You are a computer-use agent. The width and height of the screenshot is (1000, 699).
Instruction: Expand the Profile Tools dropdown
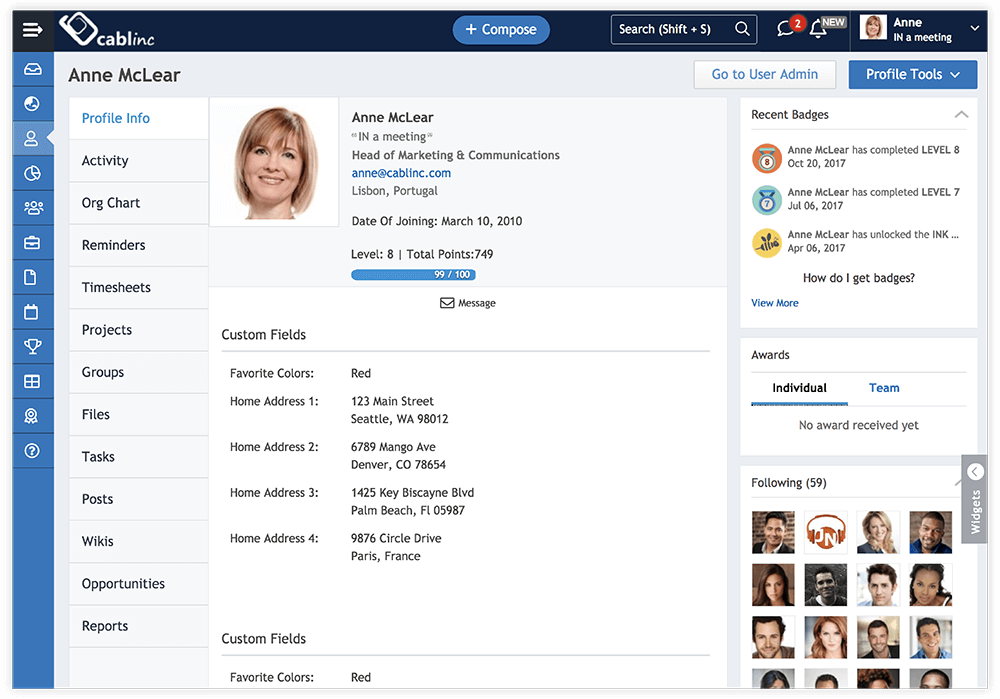912,75
